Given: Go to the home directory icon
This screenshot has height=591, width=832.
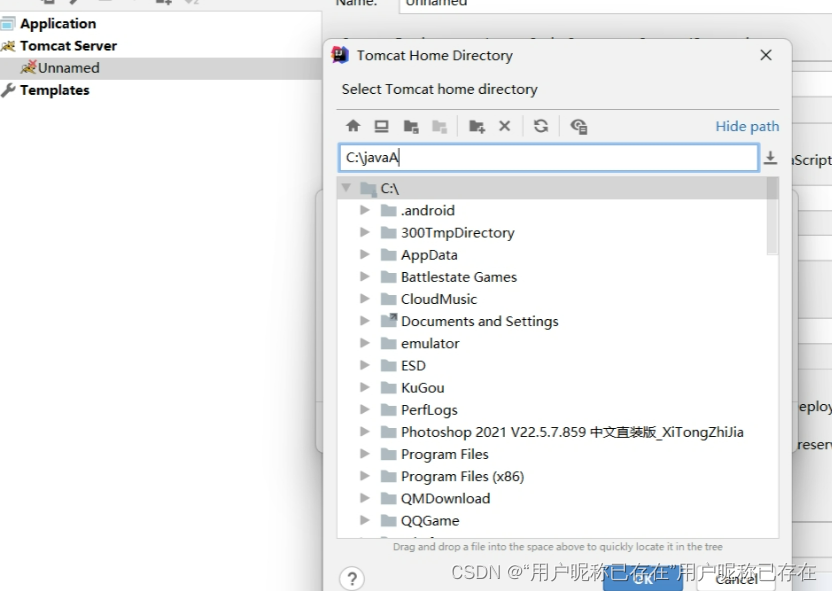Looking at the screenshot, I should click(x=353, y=126).
